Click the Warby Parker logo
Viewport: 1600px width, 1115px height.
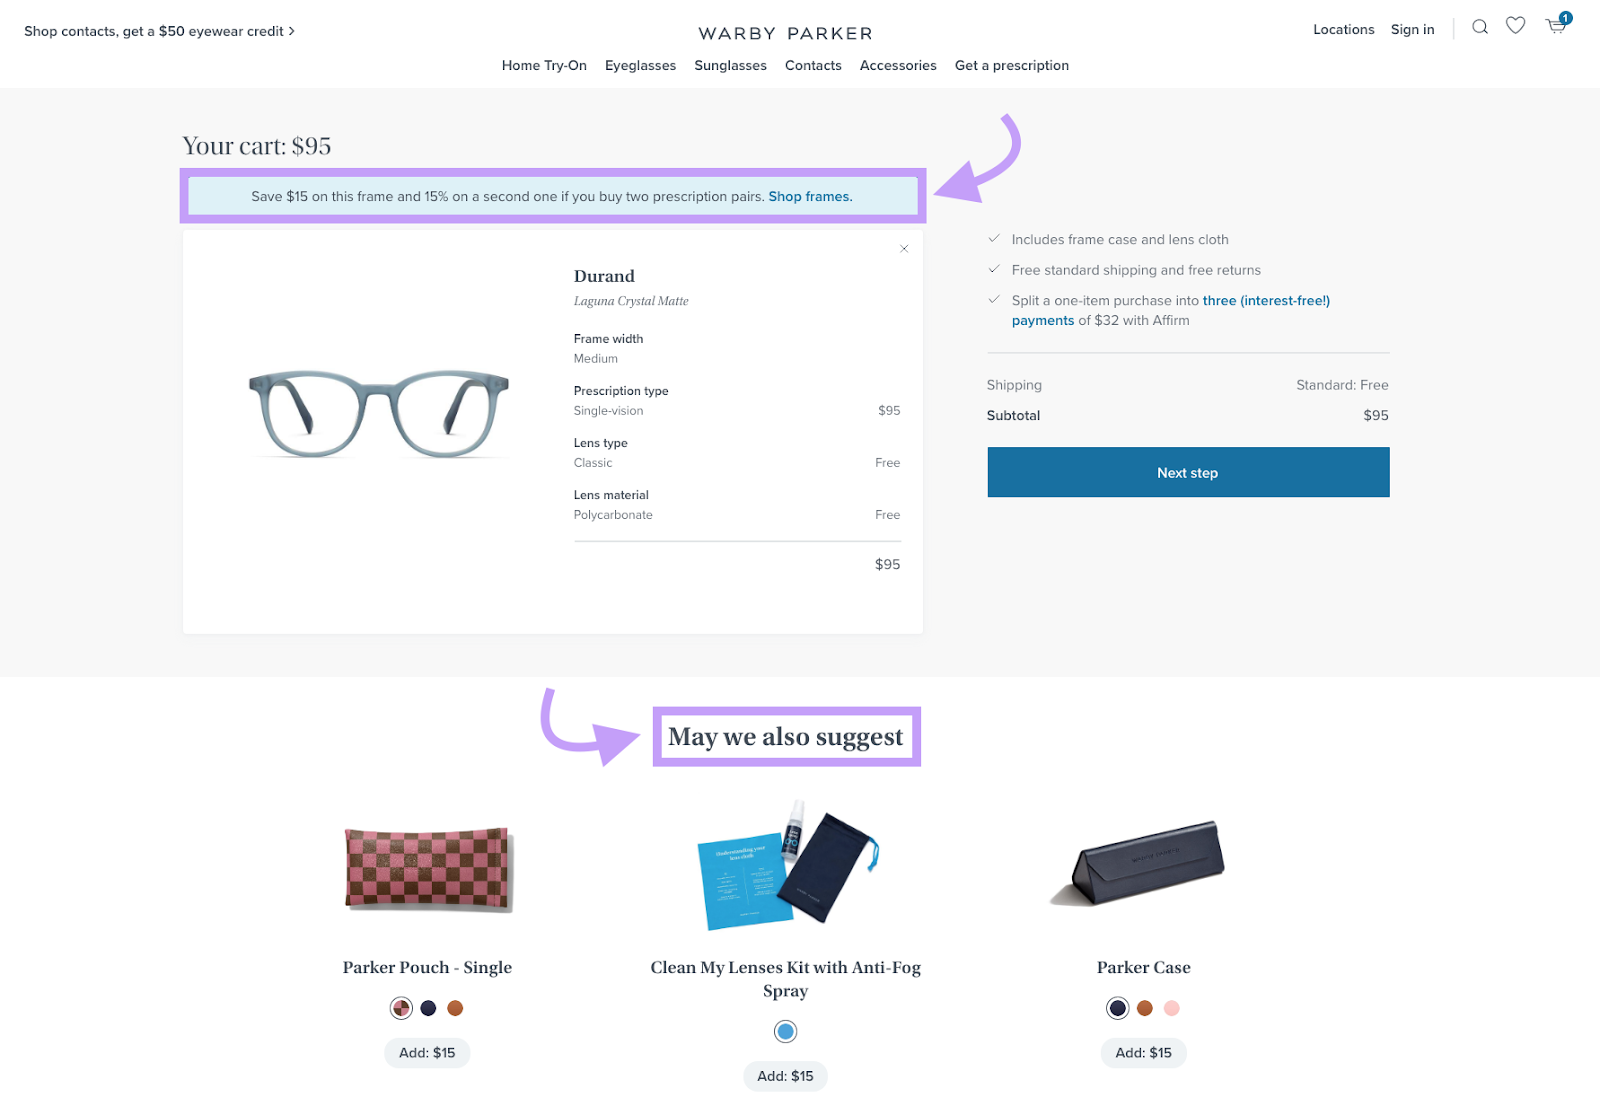click(786, 32)
